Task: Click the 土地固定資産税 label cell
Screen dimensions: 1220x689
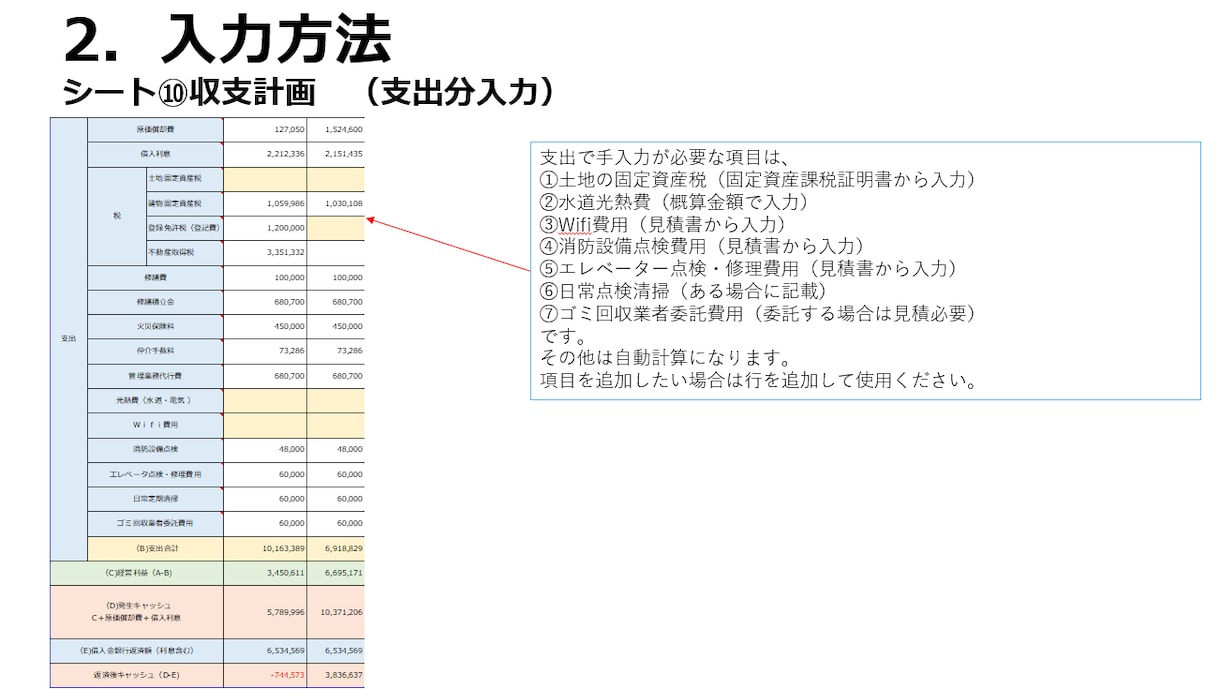Action: pos(184,179)
